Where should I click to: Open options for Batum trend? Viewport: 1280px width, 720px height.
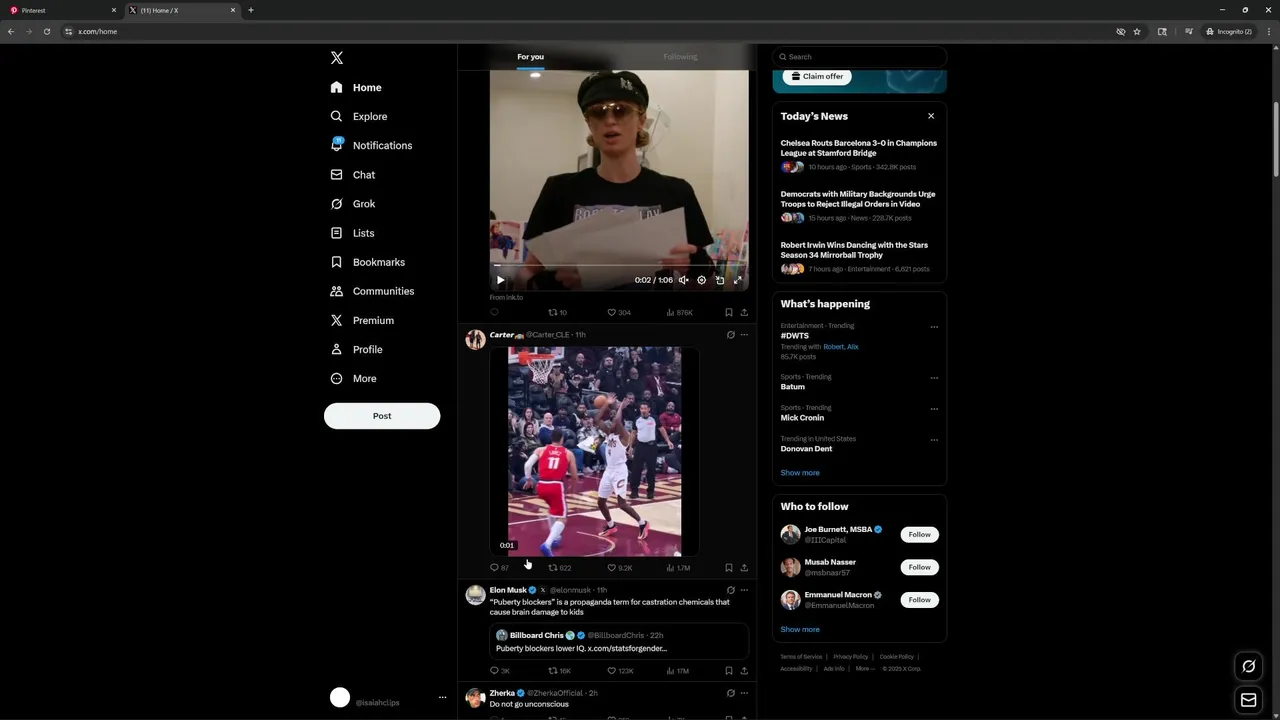pyautogui.click(x=934, y=377)
